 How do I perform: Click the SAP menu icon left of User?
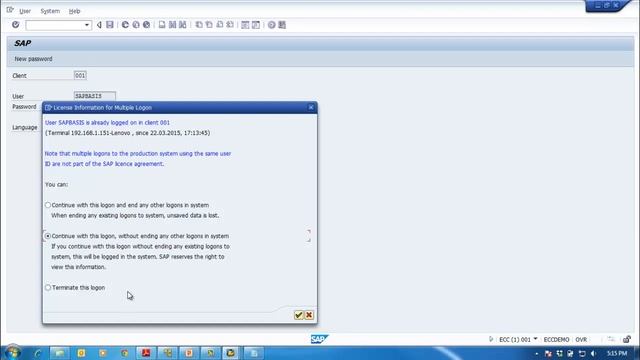(10, 10)
